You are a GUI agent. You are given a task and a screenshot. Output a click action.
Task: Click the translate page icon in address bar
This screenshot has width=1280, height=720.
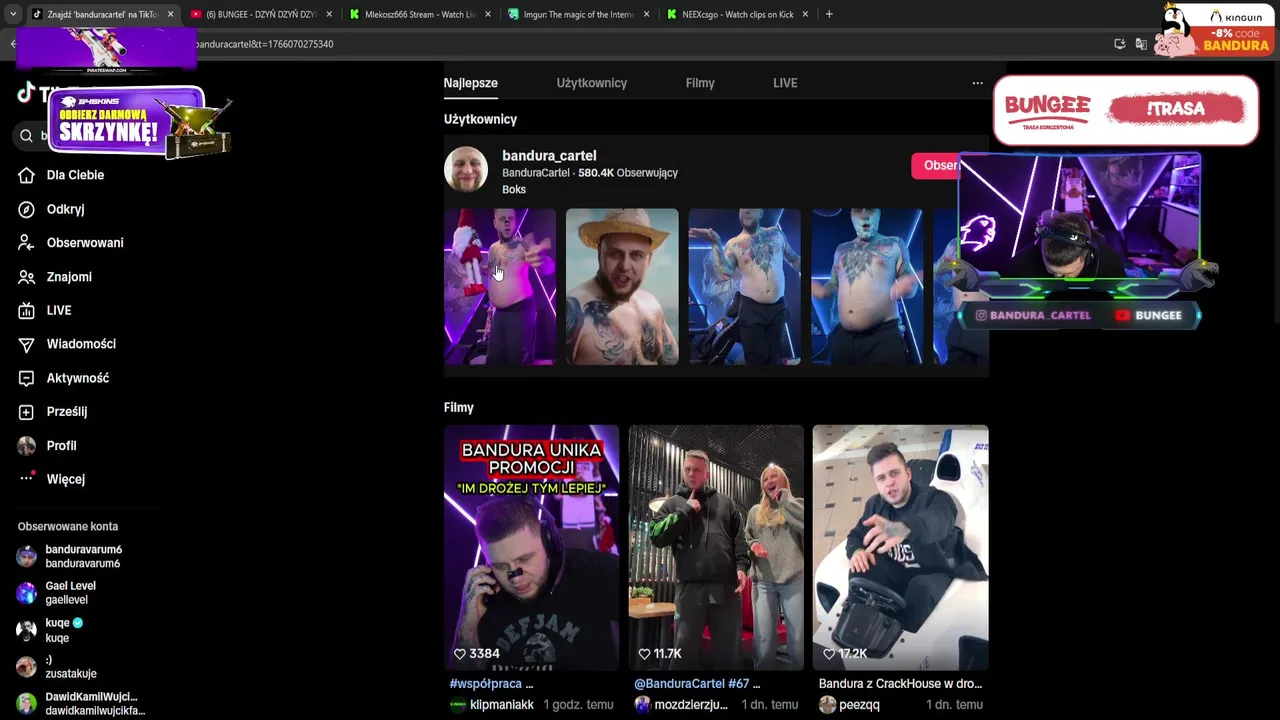(x=1141, y=44)
